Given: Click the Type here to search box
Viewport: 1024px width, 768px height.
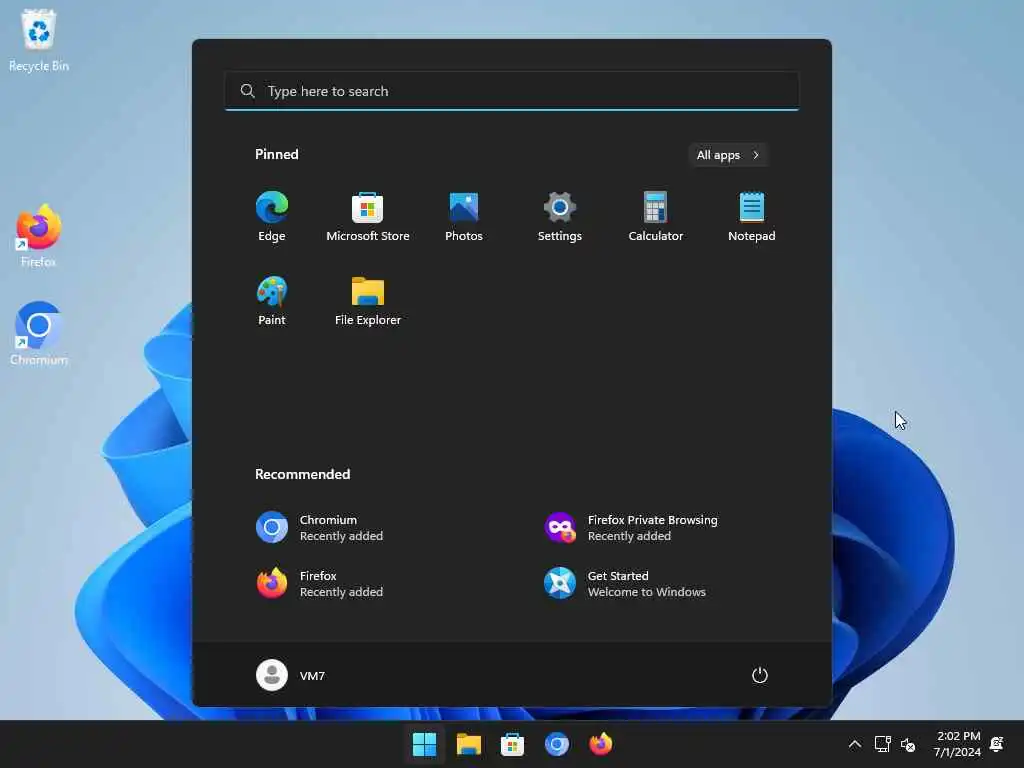Looking at the screenshot, I should 512,91.
